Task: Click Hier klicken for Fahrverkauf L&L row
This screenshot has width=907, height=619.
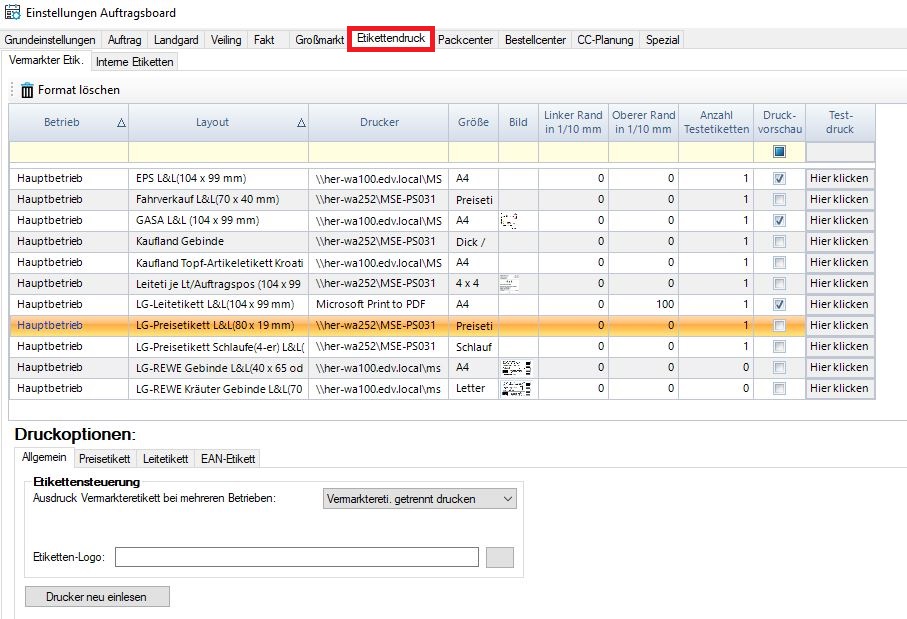Action: 839,199
